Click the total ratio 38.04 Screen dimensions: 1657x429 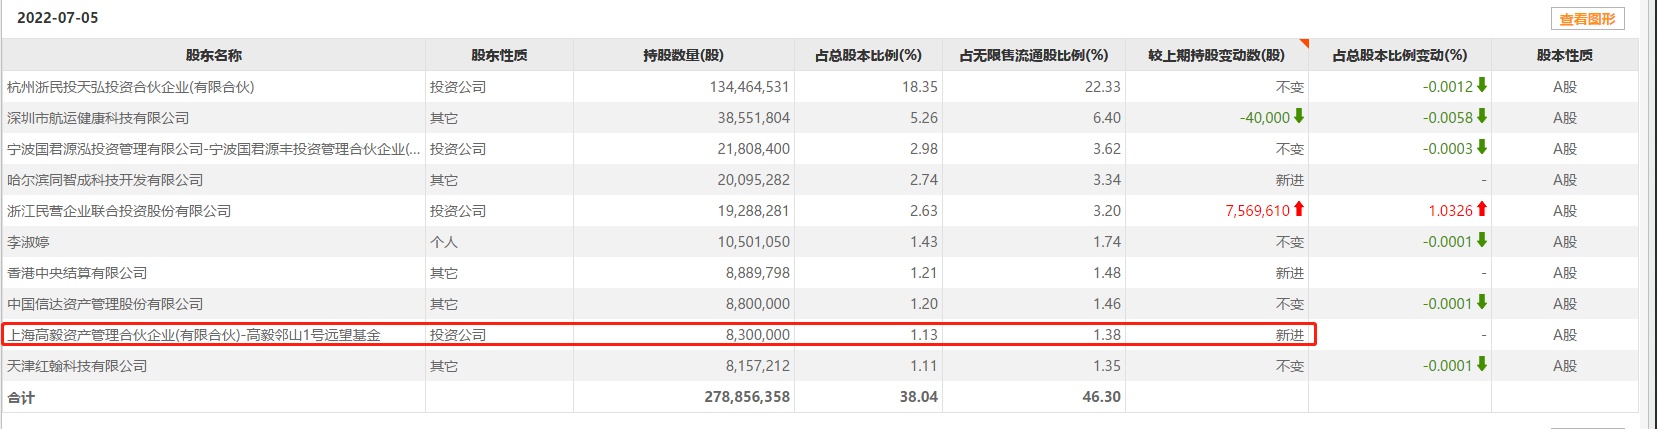[x=919, y=397]
